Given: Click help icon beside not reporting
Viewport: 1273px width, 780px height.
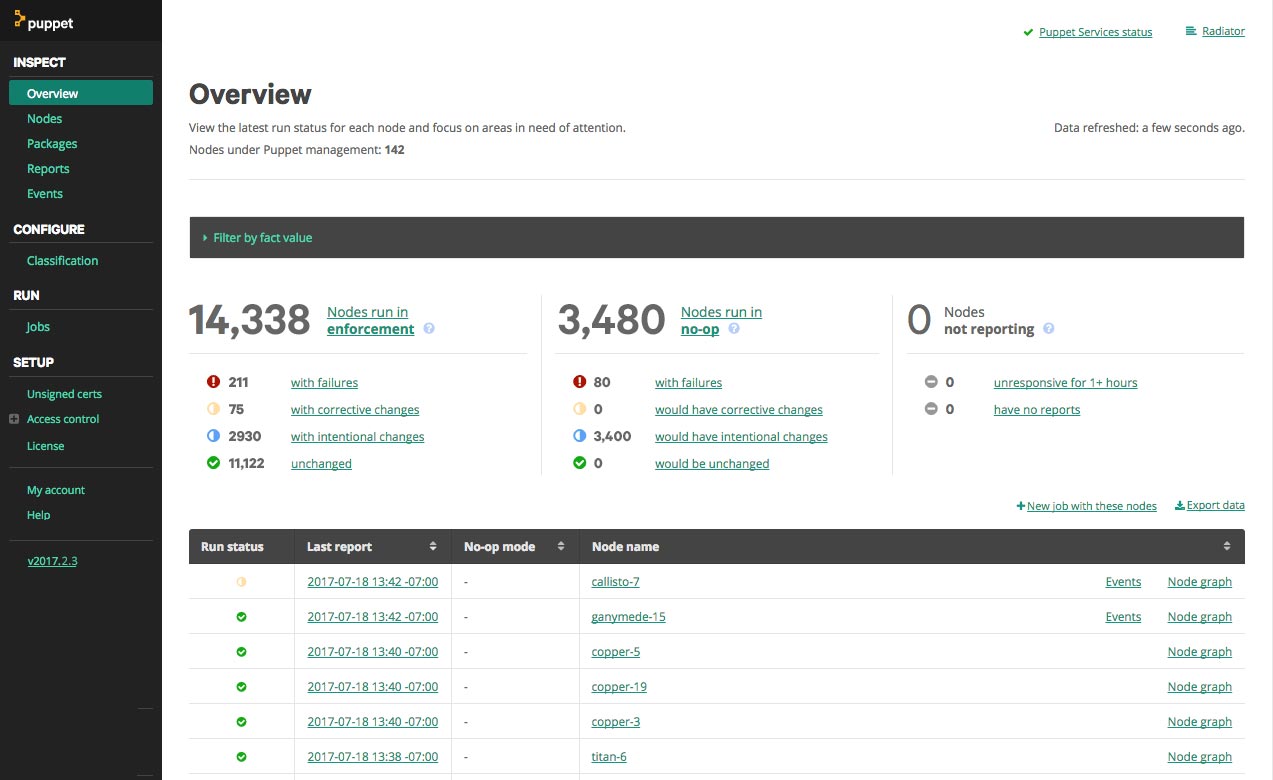Looking at the screenshot, I should pos(1049,329).
